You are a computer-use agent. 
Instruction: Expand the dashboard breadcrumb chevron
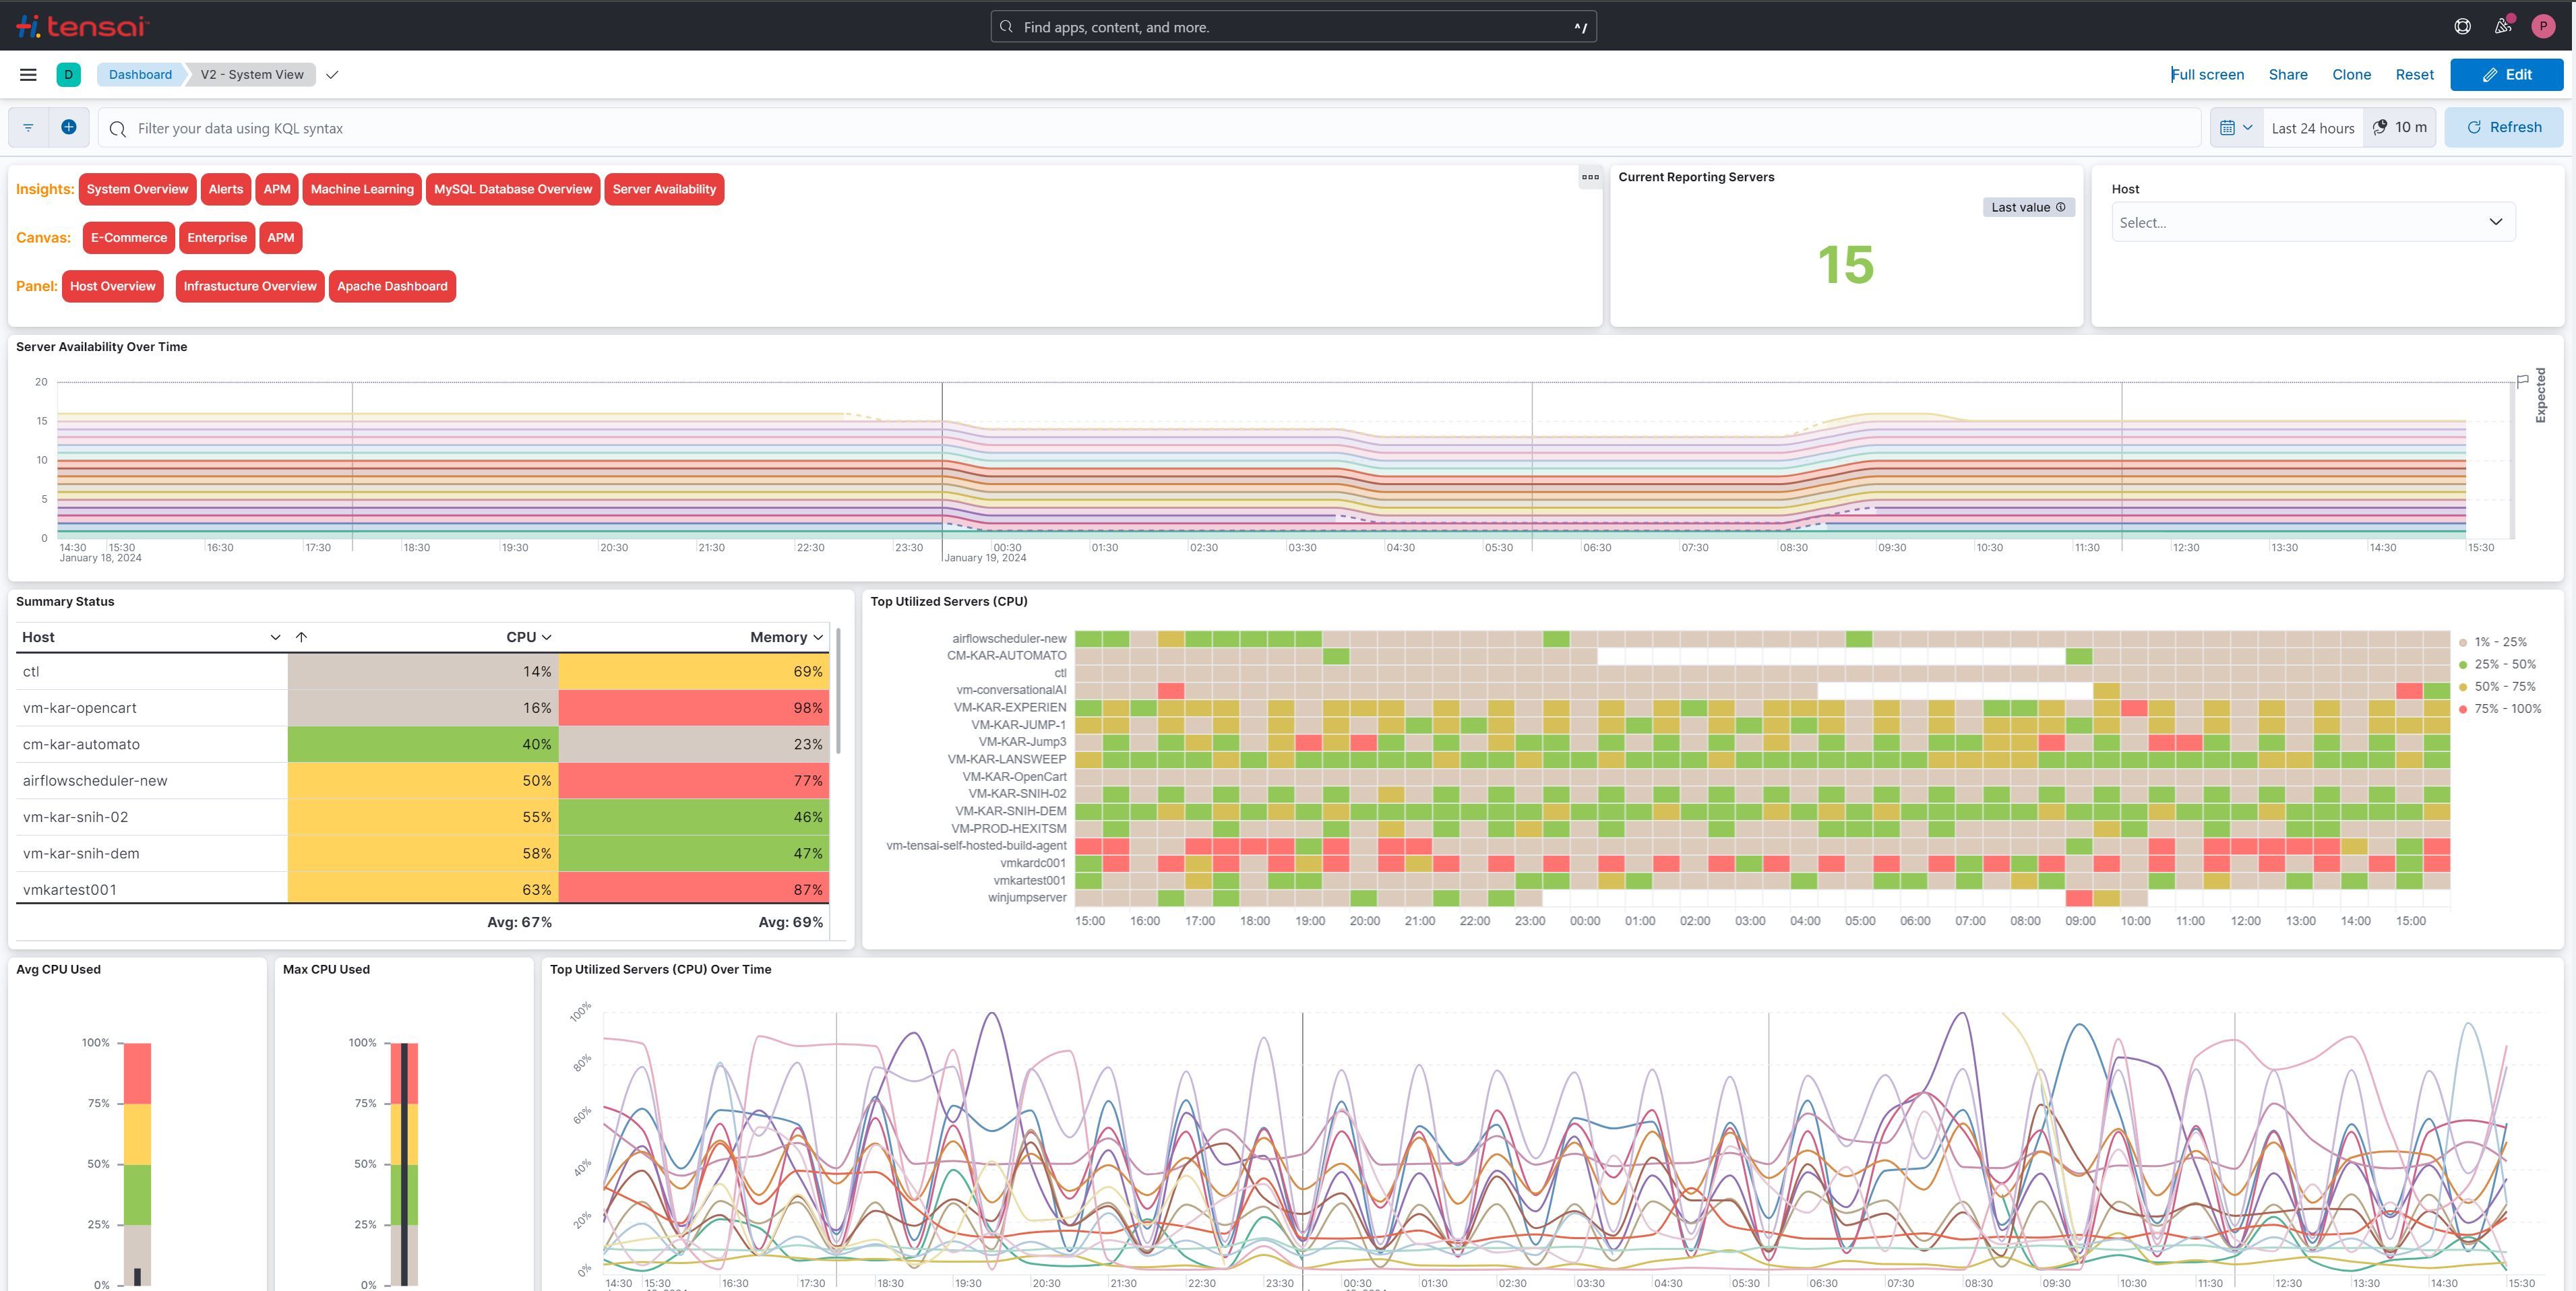tap(333, 74)
